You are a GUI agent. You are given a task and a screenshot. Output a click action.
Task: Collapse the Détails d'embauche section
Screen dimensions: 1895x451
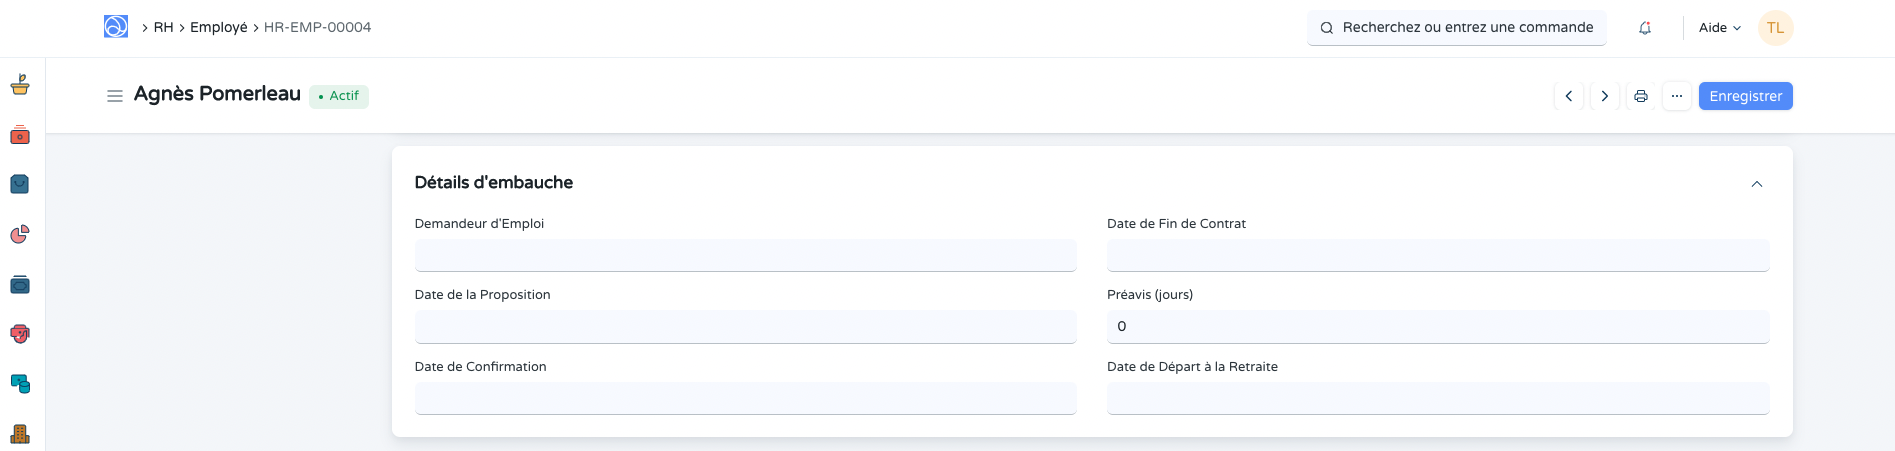click(1757, 184)
